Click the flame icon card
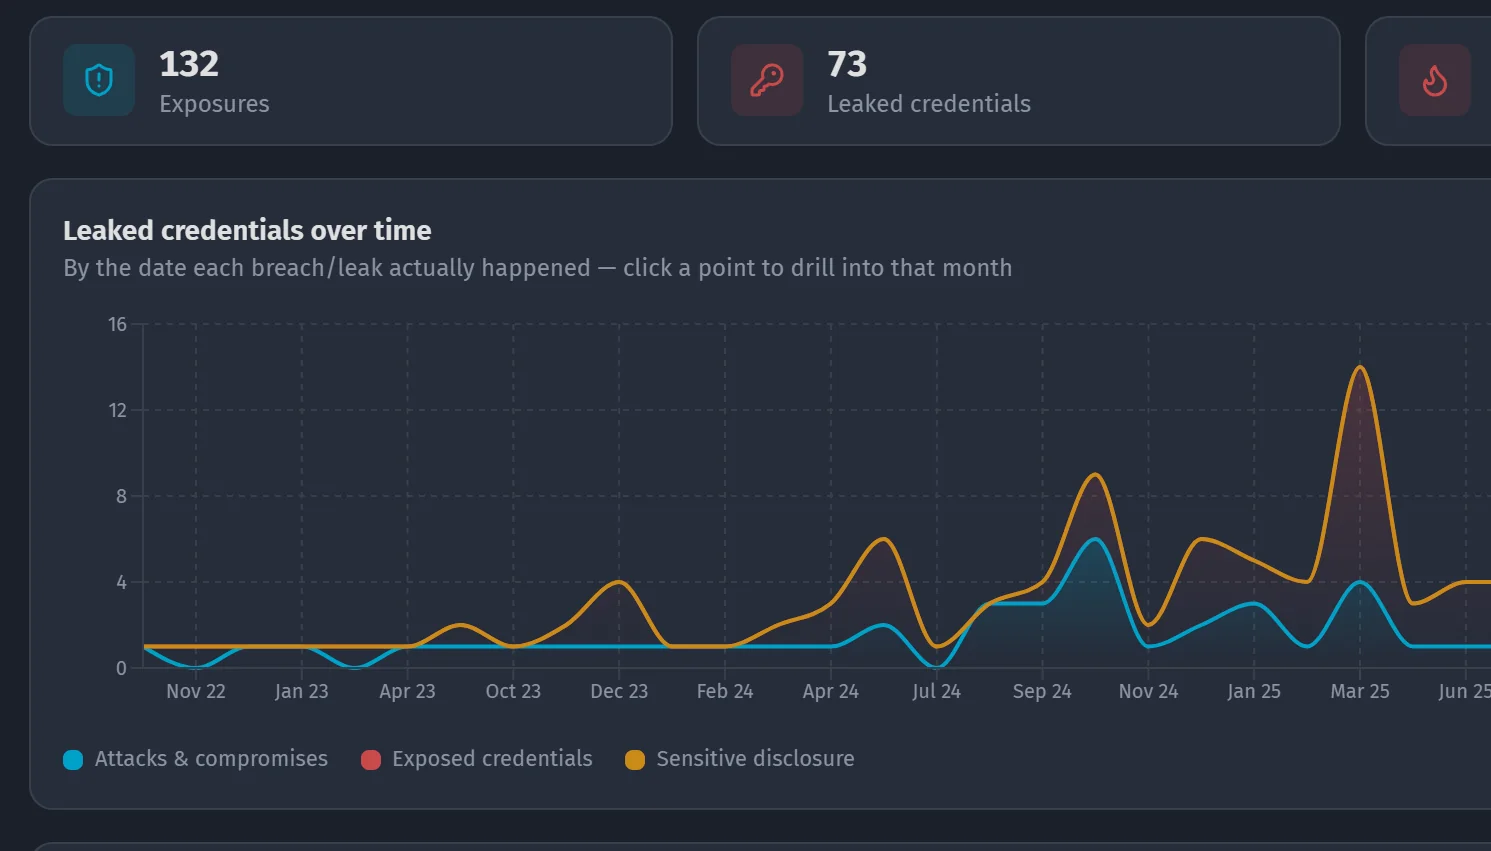This screenshot has height=851, width=1491. pos(1435,80)
